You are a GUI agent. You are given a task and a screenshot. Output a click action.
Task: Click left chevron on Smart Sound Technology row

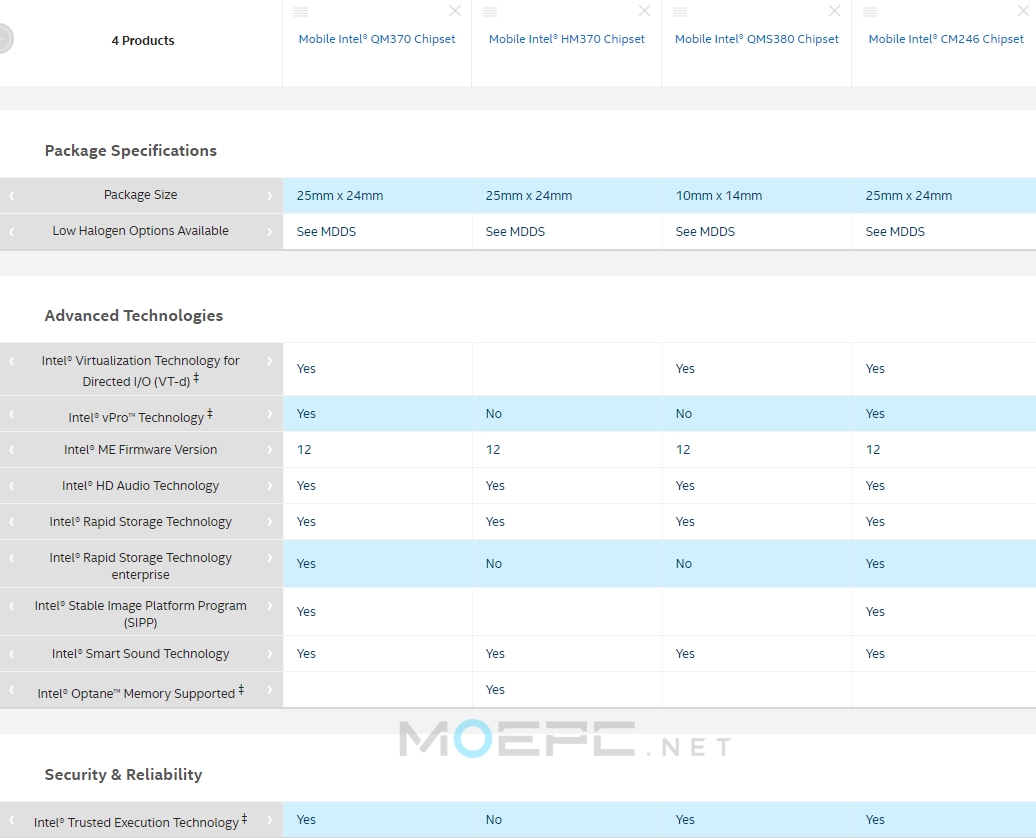click(x=11, y=654)
